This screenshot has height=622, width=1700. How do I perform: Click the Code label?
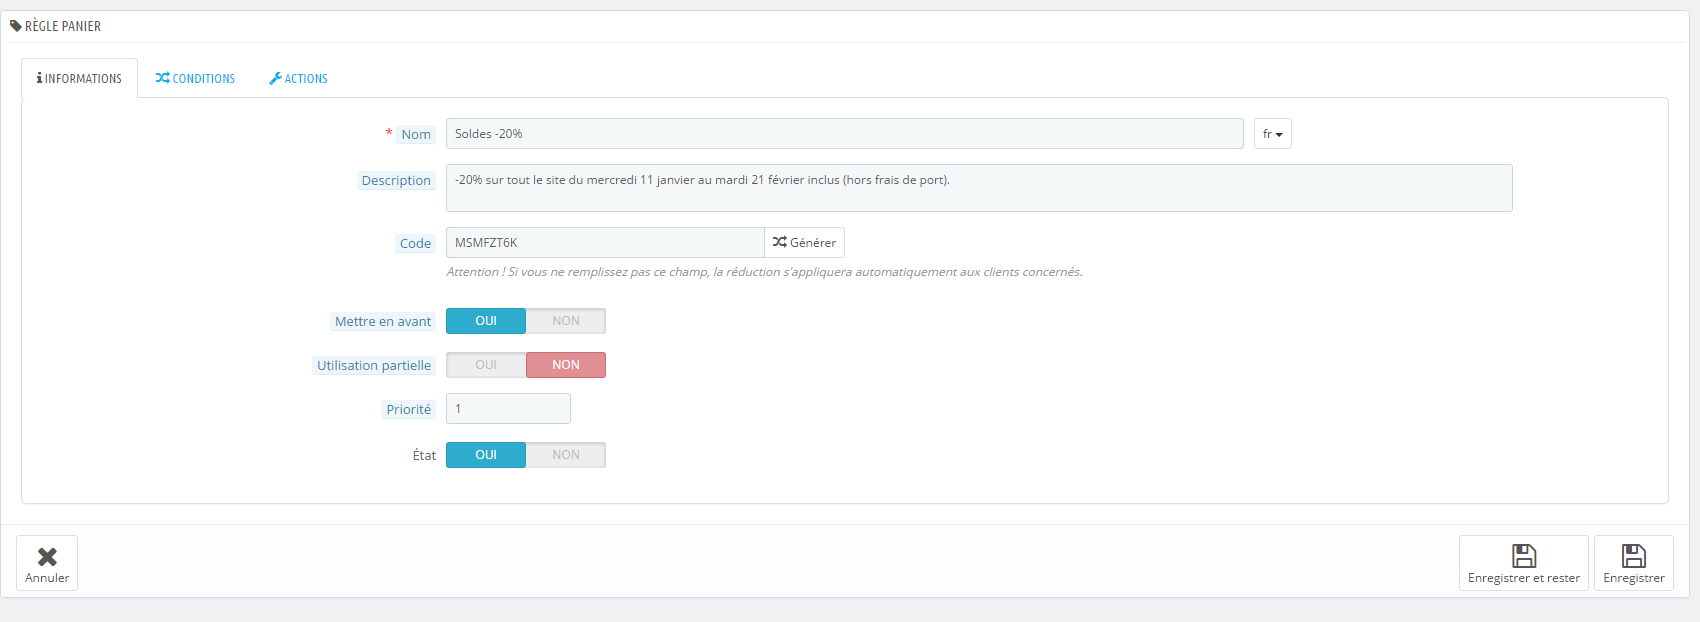(x=415, y=244)
